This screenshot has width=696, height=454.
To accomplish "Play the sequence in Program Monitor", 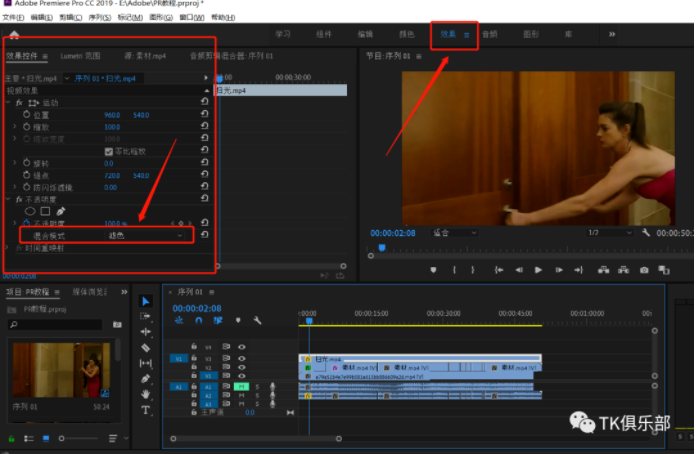I will point(538,270).
